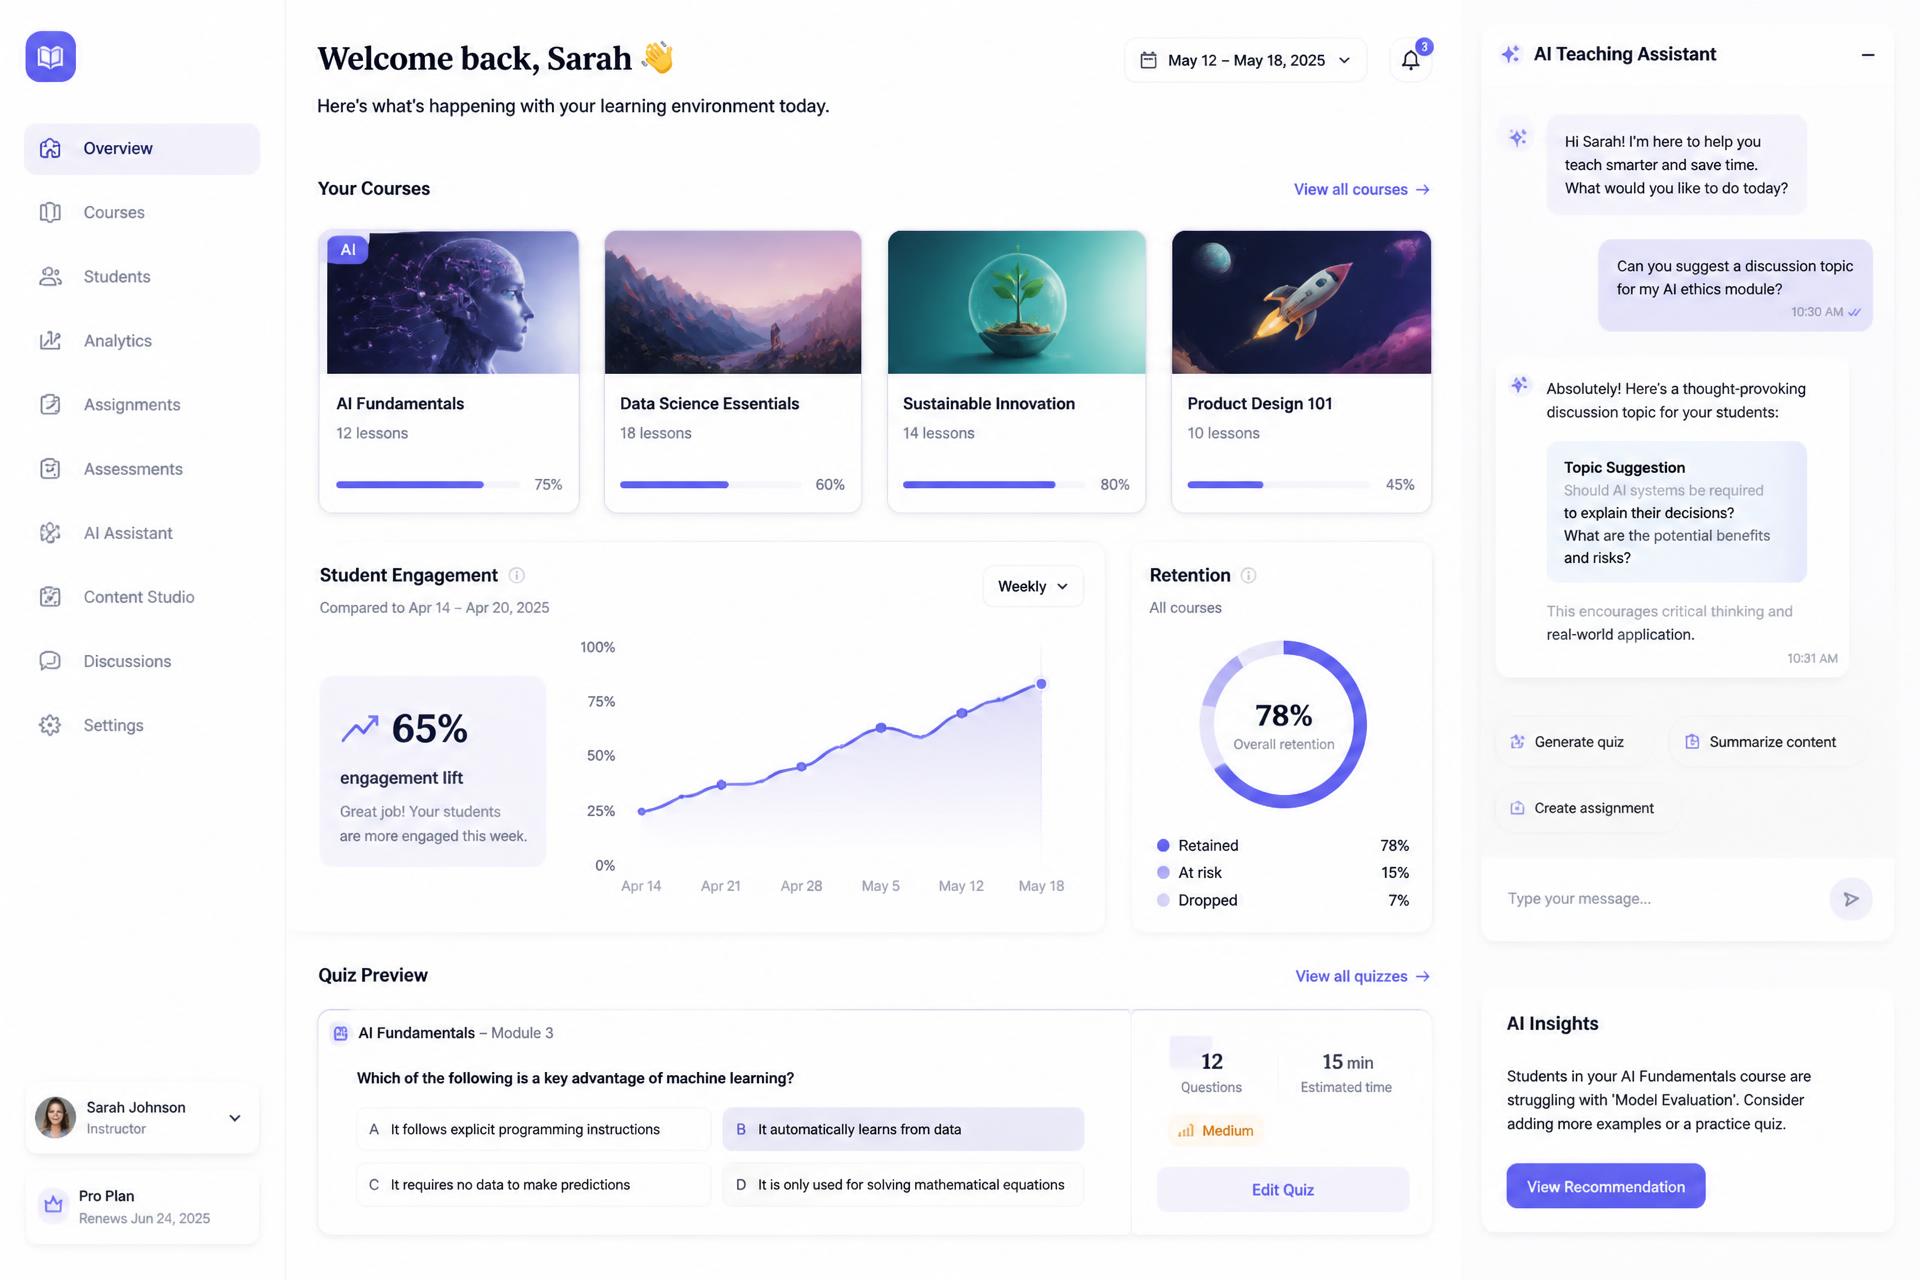Click the Type your message input field
The image size is (1920, 1280).
(1660, 899)
